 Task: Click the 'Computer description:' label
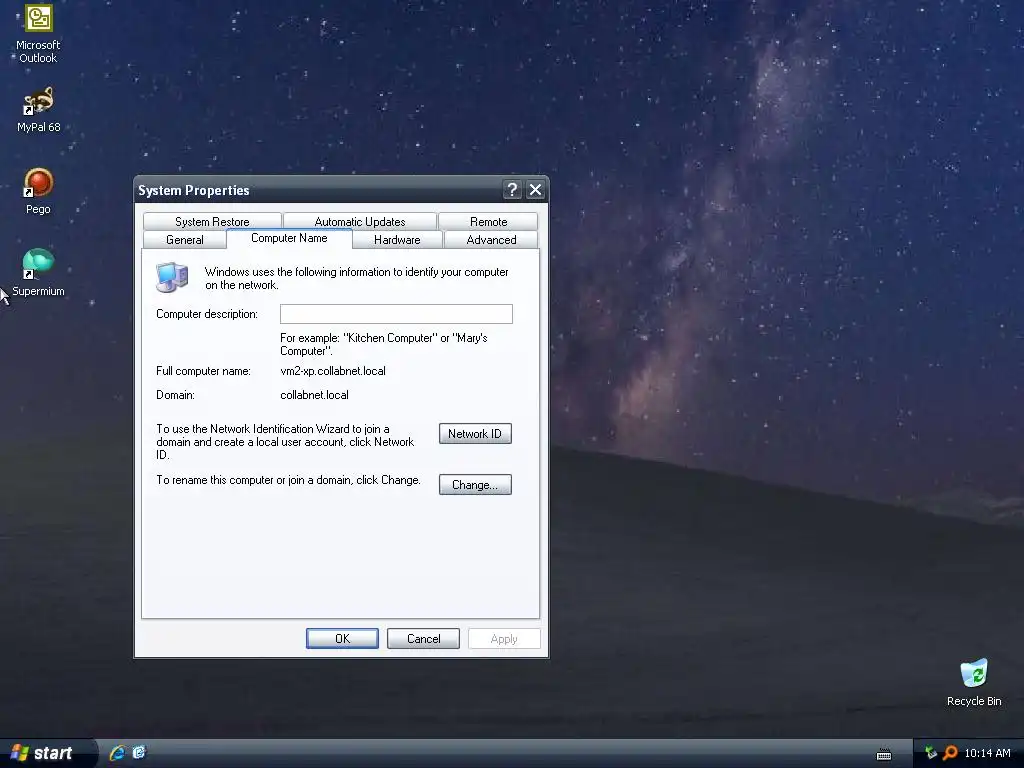pyautogui.click(x=207, y=314)
